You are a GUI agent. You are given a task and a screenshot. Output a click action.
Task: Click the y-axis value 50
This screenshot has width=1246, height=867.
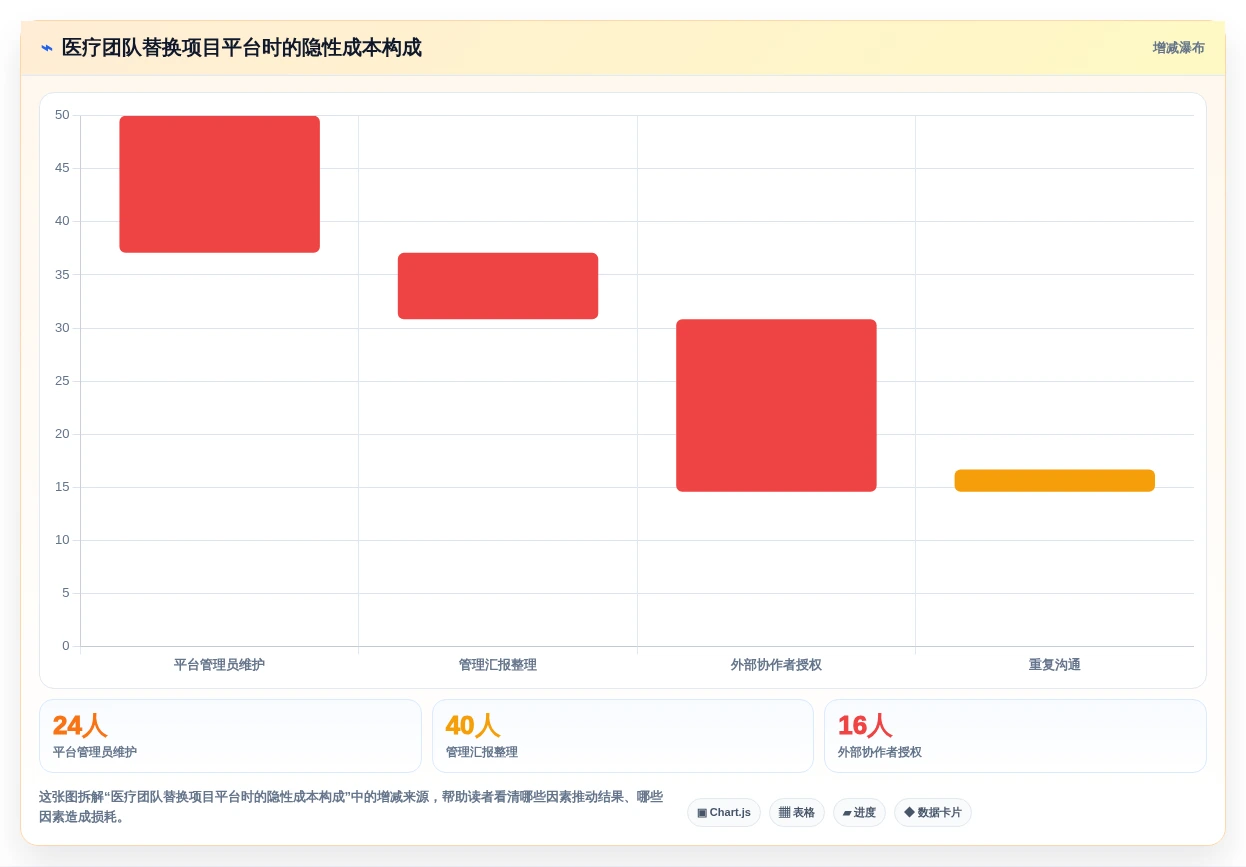[x=62, y=115]
